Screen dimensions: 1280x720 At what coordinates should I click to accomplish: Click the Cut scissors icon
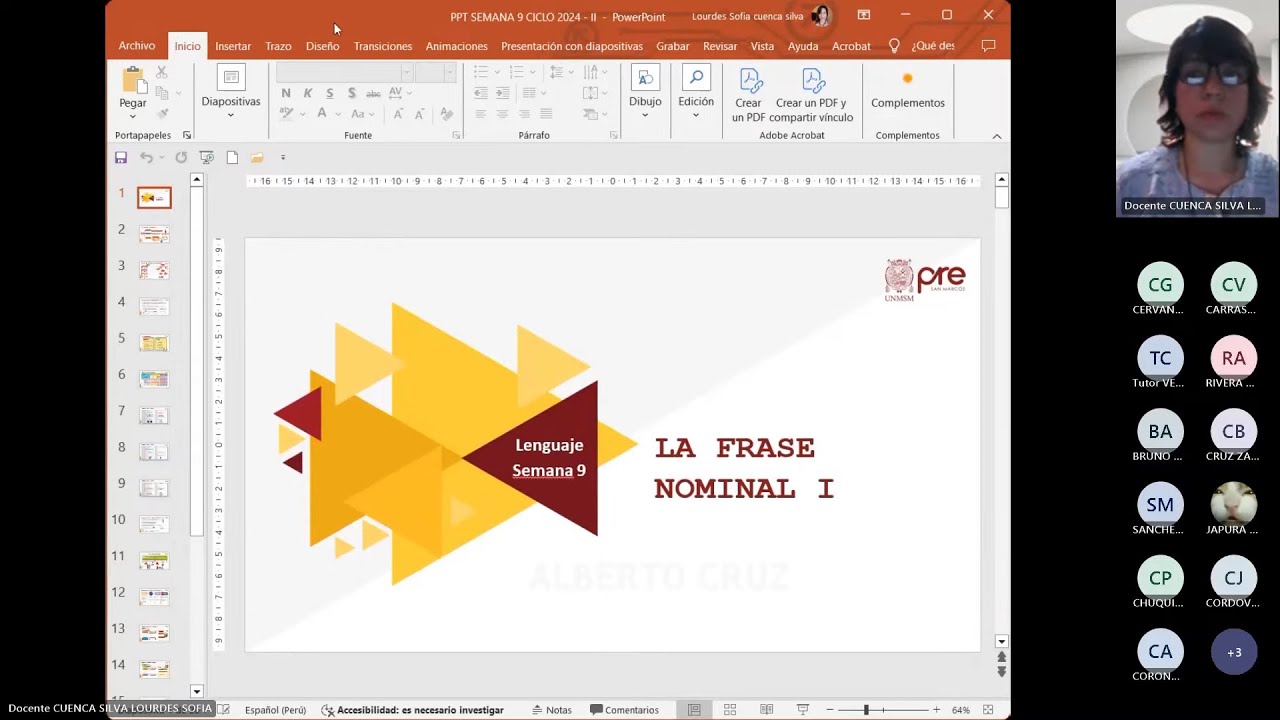click(162, 73)
